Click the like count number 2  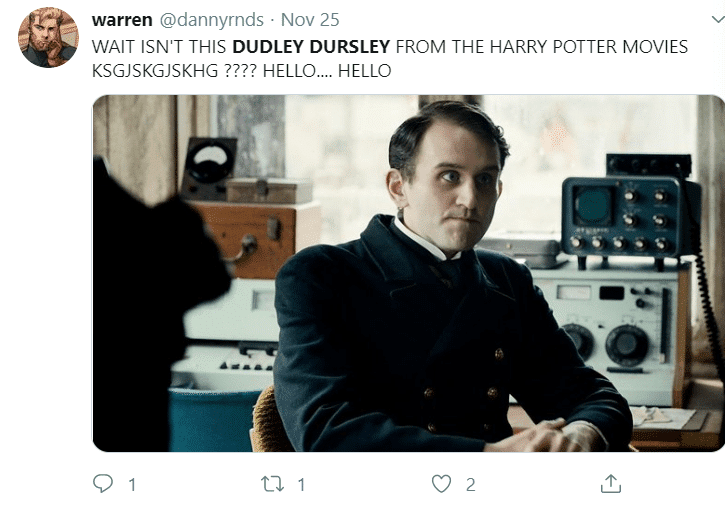coord(470,485)
